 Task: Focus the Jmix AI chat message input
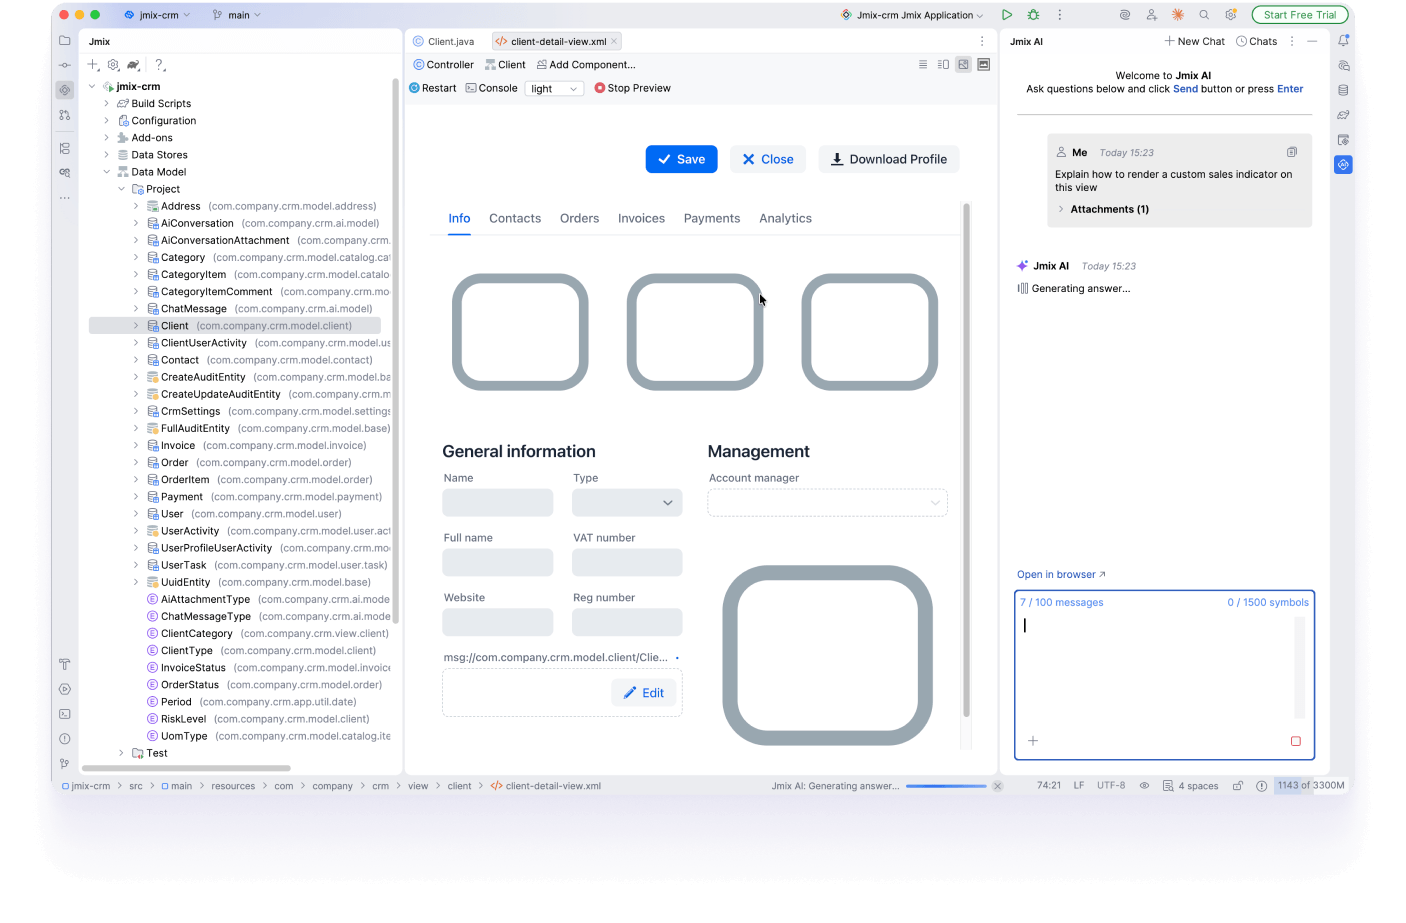coord(1157,667)
